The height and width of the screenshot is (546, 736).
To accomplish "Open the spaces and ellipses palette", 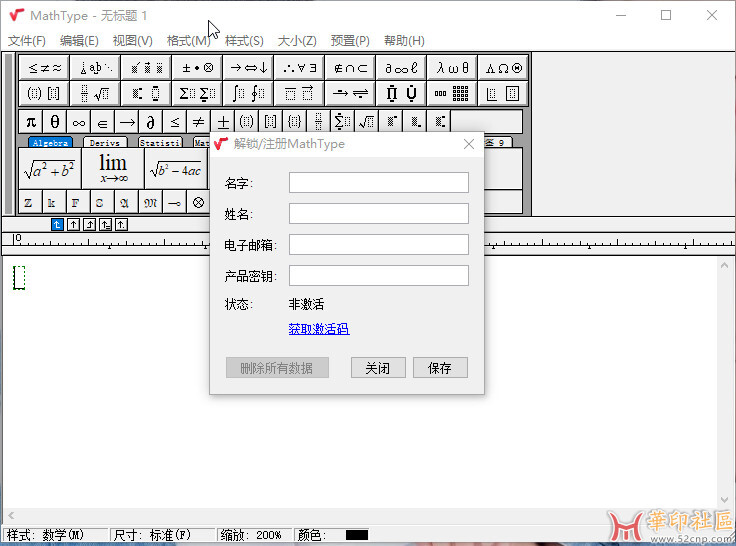I will pos(96,68).
